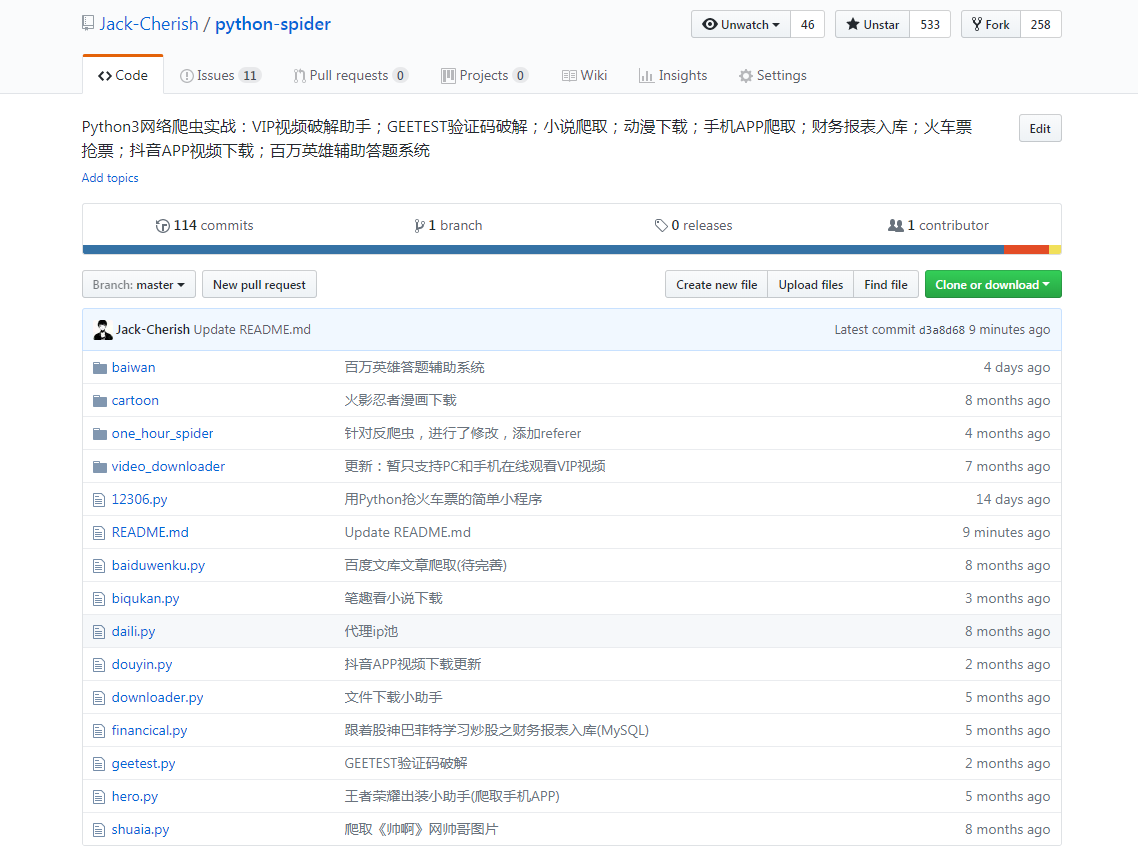The height and width of the screenshot is (852, 1138).
Task: Click the Add topics link
Action: pos(110,178)
